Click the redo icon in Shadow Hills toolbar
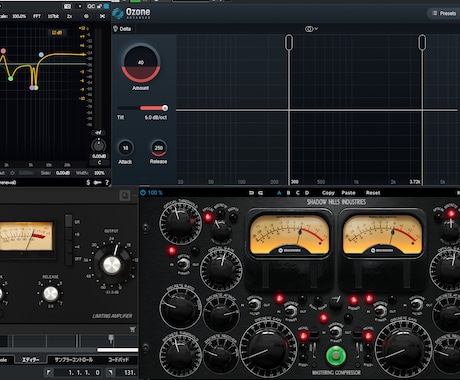This screenshot has height=380, width=460. click(x=261, y=193)
